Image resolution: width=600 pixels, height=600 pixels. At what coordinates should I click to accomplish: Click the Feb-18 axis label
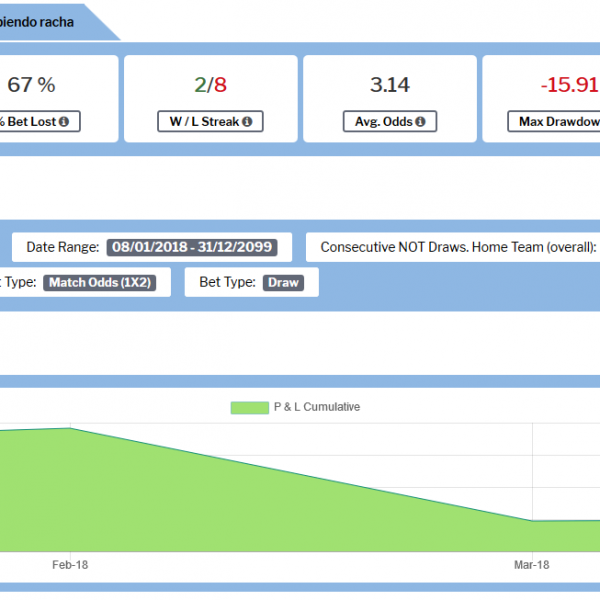pyautogui.click(x=70, y=565)
